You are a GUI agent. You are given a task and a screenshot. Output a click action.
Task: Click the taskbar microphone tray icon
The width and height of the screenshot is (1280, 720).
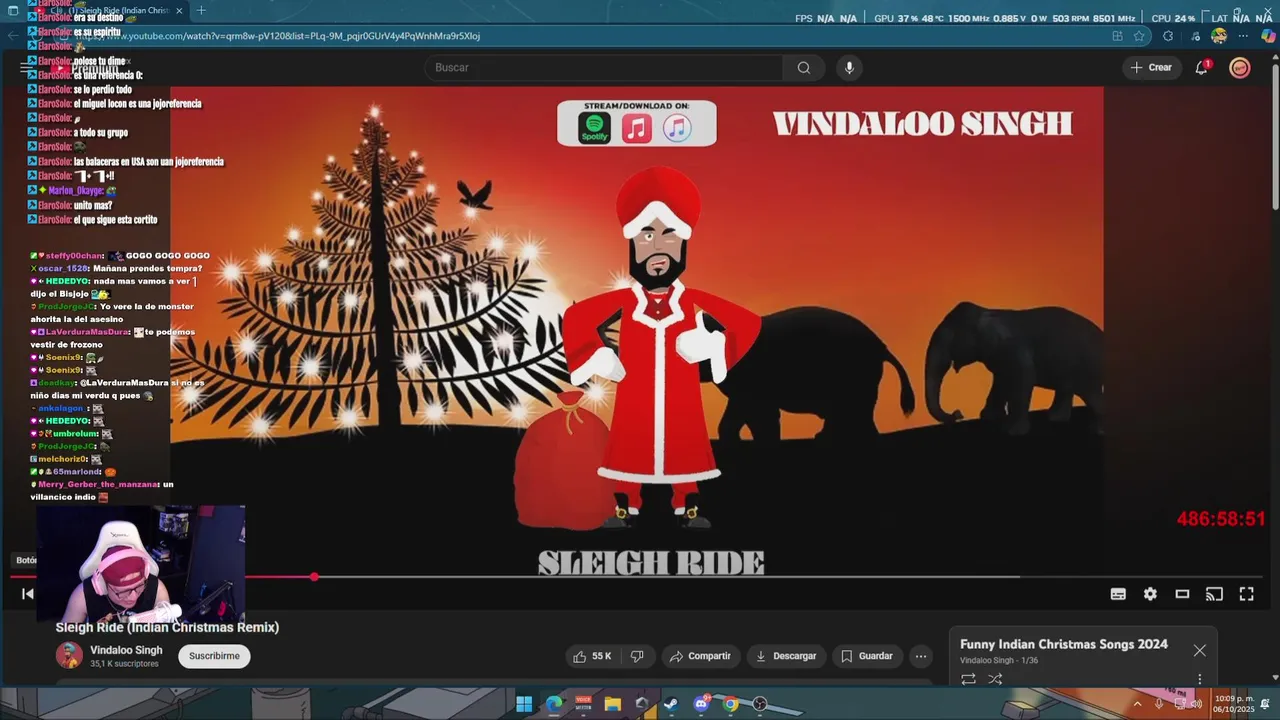point(1159,704)
